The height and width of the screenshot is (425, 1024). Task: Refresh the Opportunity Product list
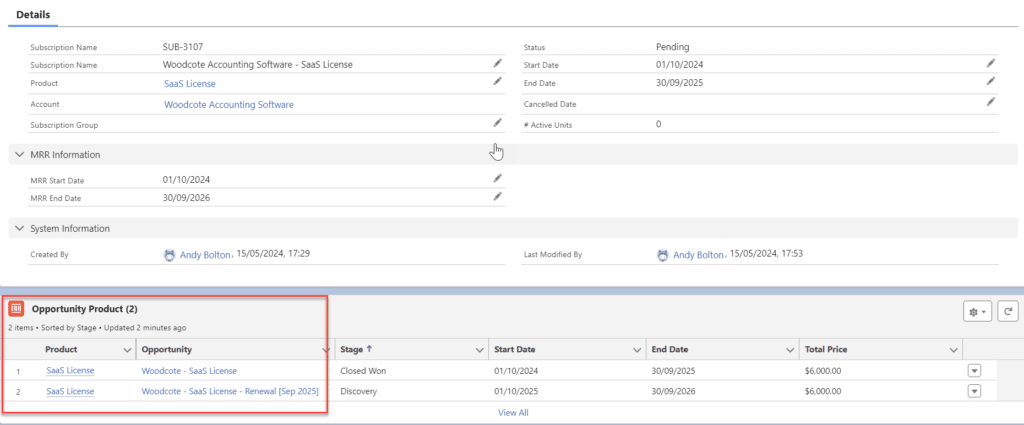coord(1008,312)
